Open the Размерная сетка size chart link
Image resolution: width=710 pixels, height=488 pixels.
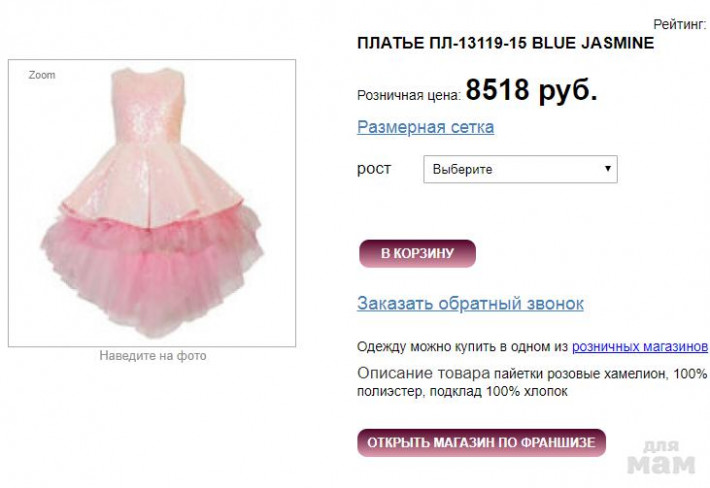tap(425, 127)
